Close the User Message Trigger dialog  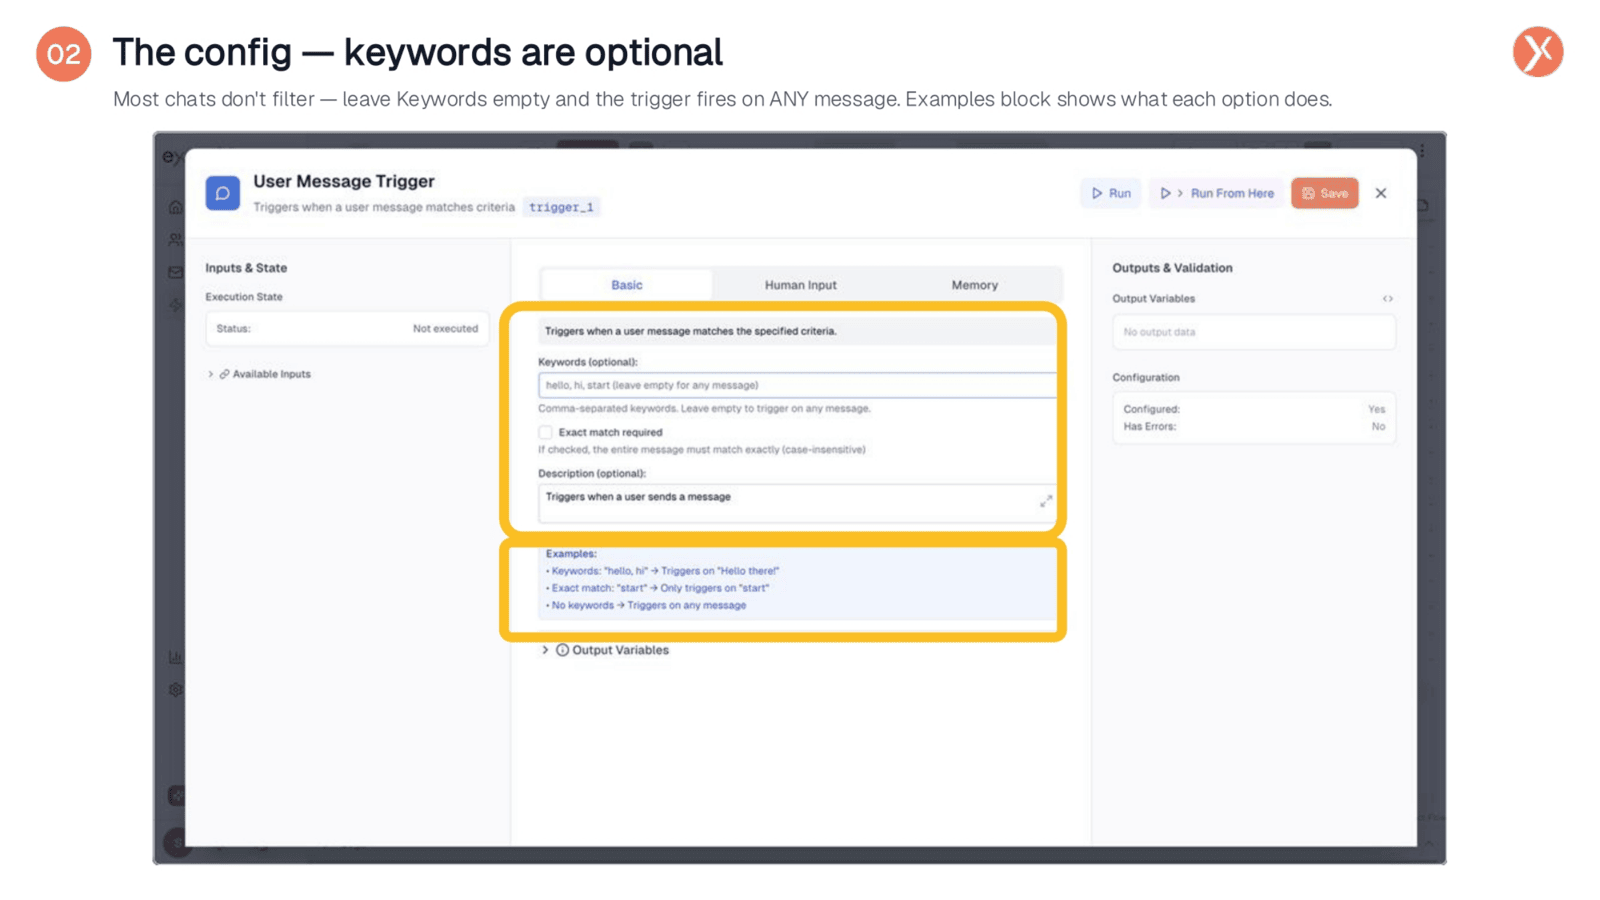click(1381, 193)
